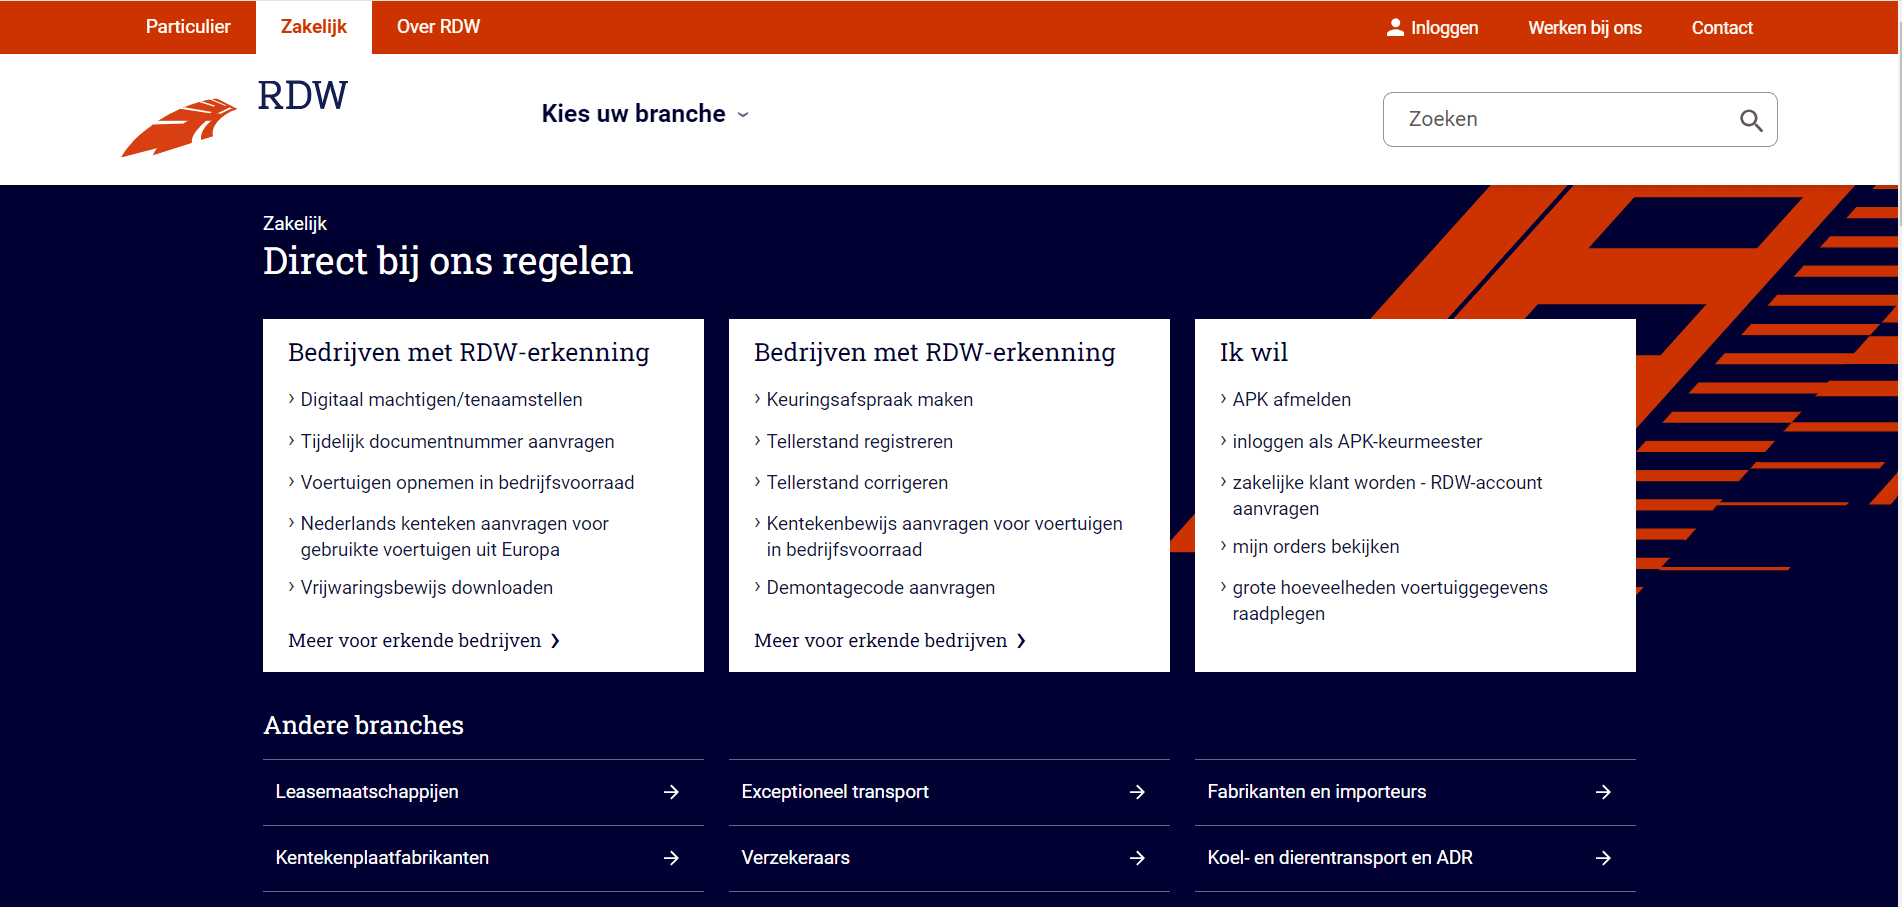Screen dimensions: 1902x907
Task: Click the arrow in the Koel- en dierentransport row
Action: tap(1603, 858)
